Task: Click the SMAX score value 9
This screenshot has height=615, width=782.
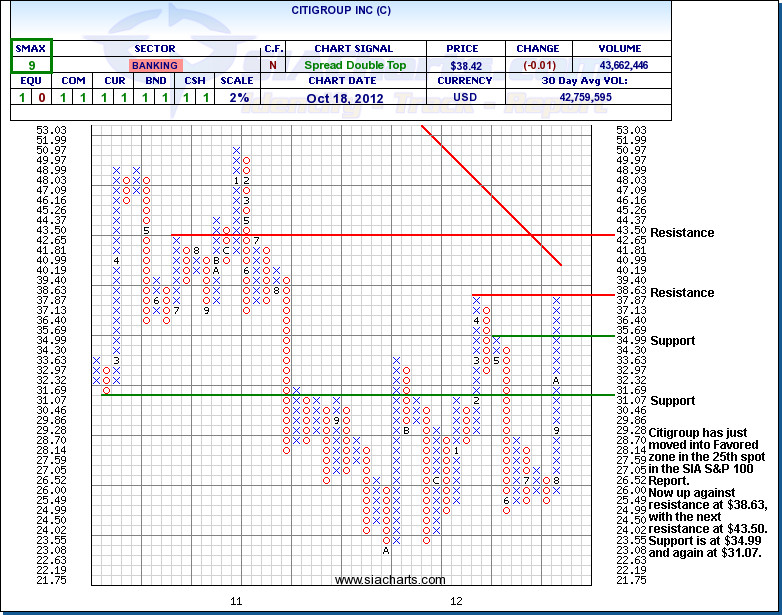Action: pyautogui.click(x=32, y=65)
